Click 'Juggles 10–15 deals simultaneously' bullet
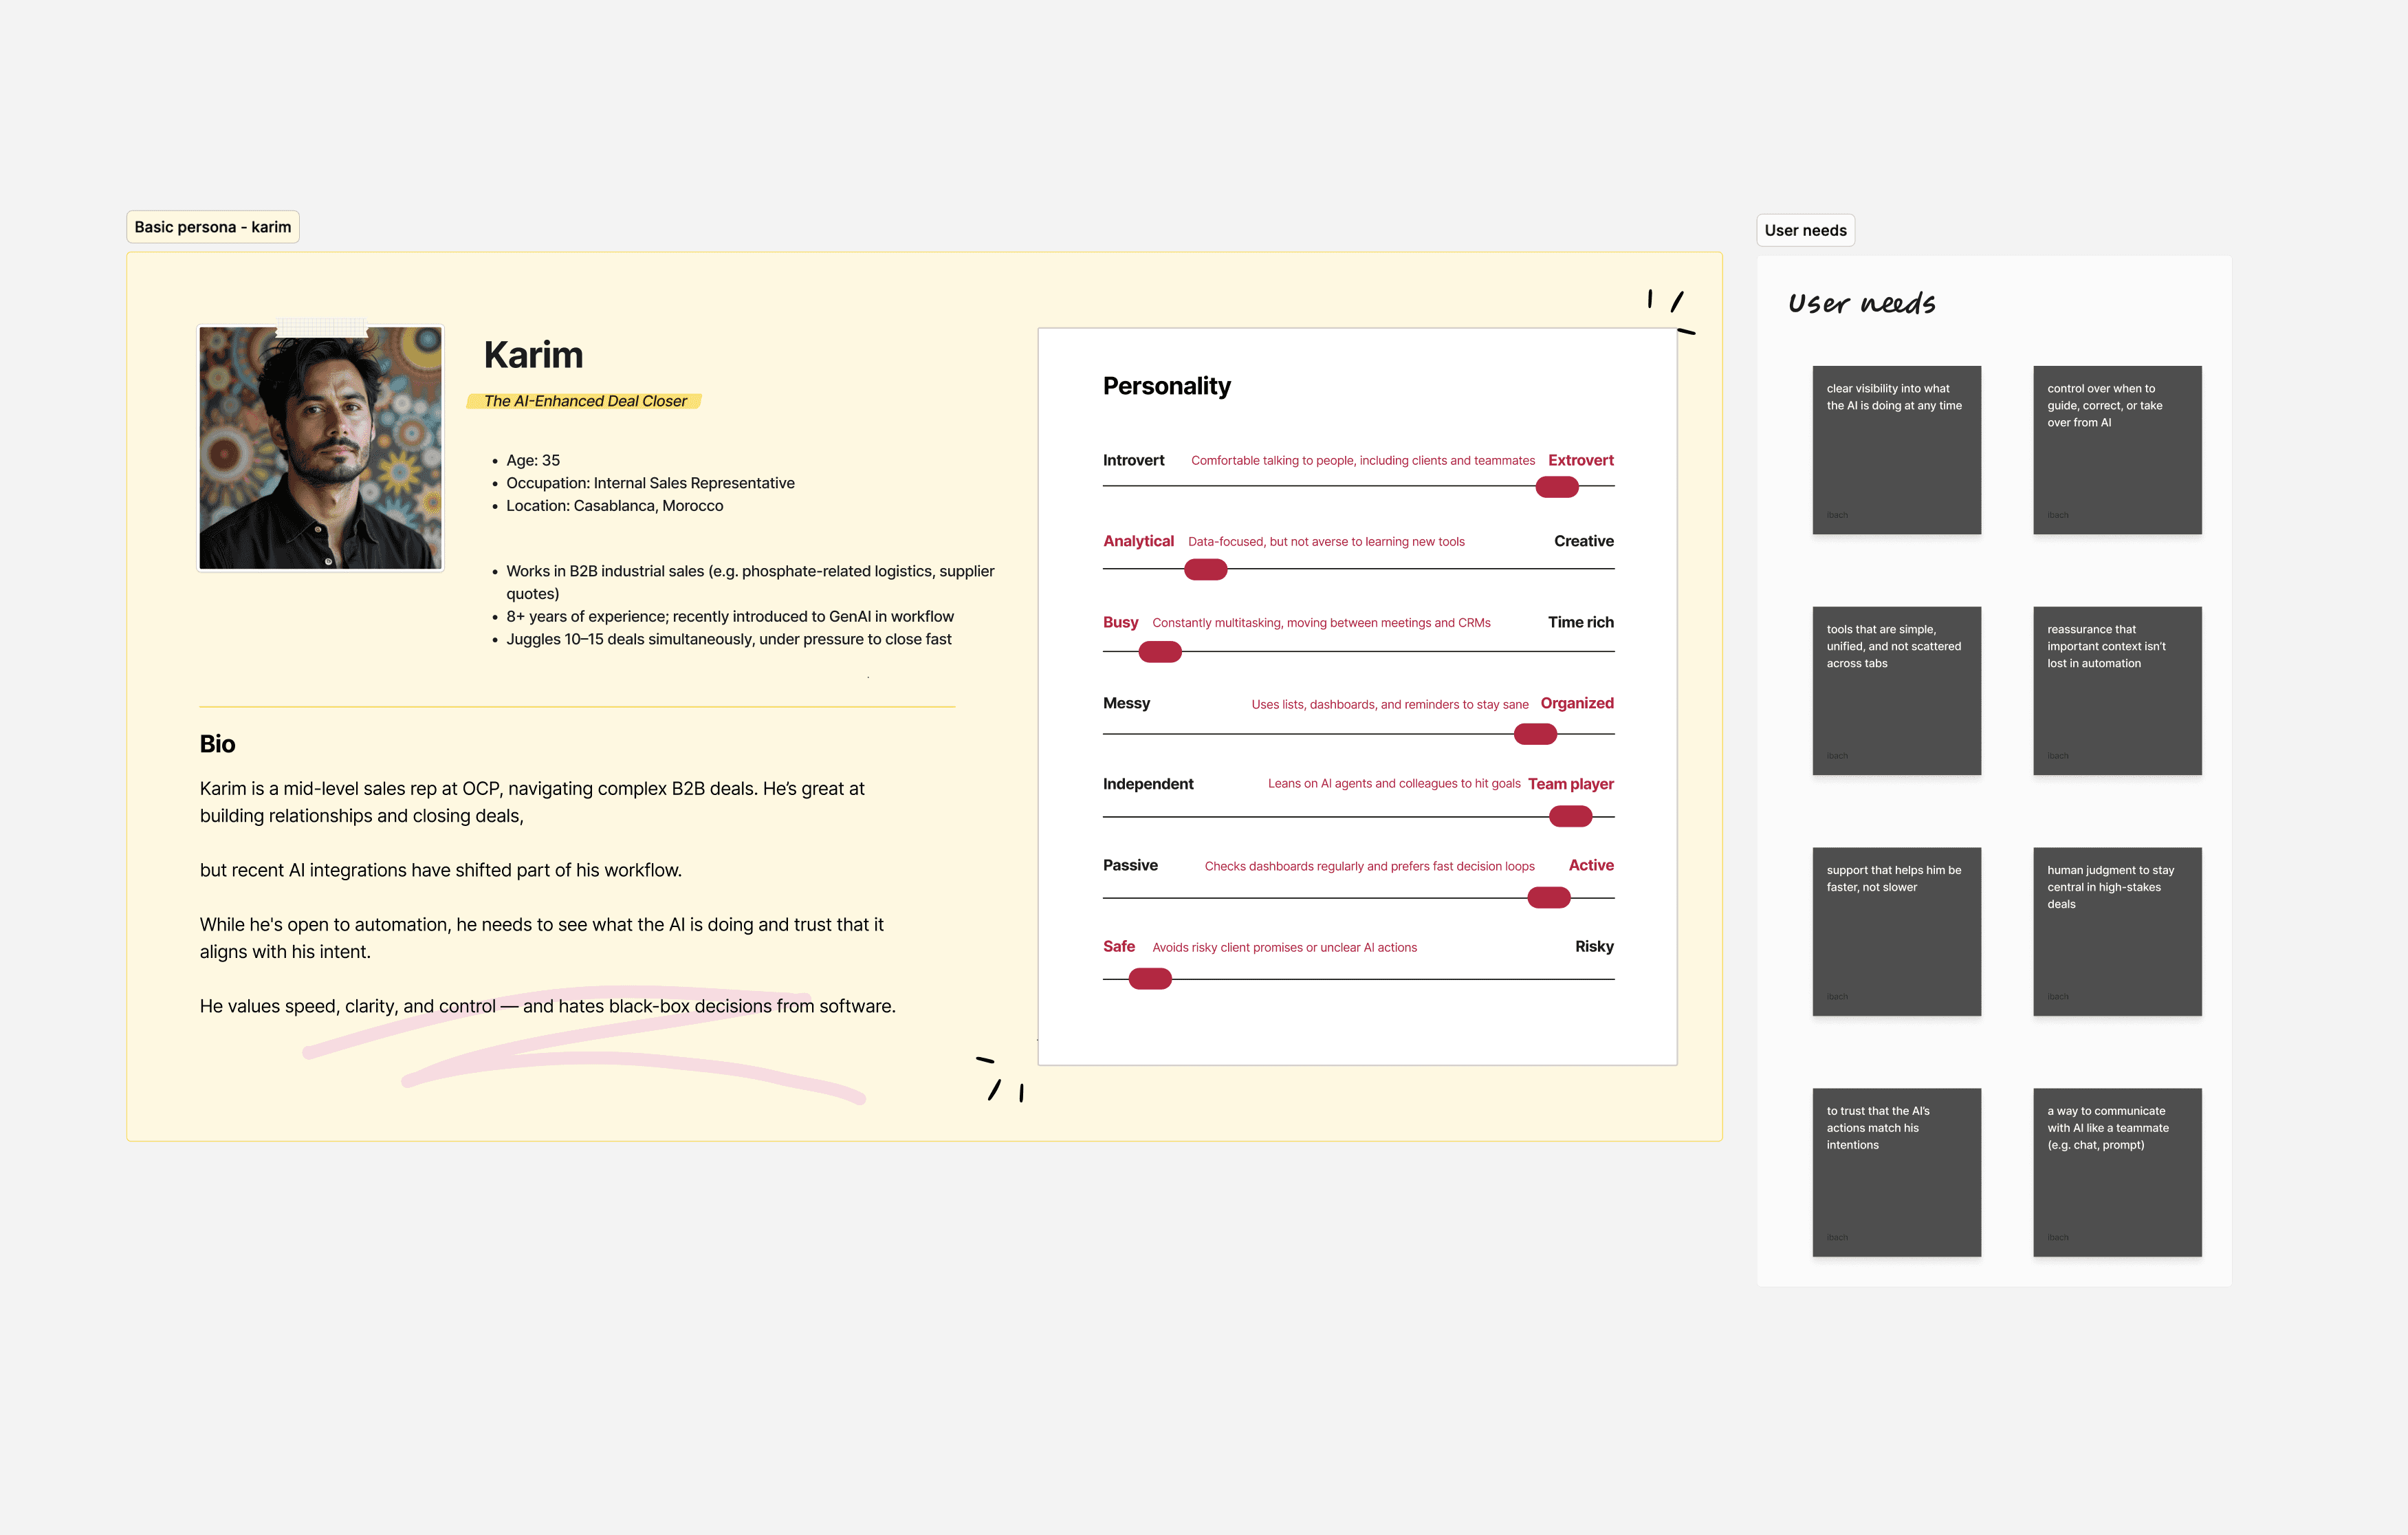 click(728, 639)
